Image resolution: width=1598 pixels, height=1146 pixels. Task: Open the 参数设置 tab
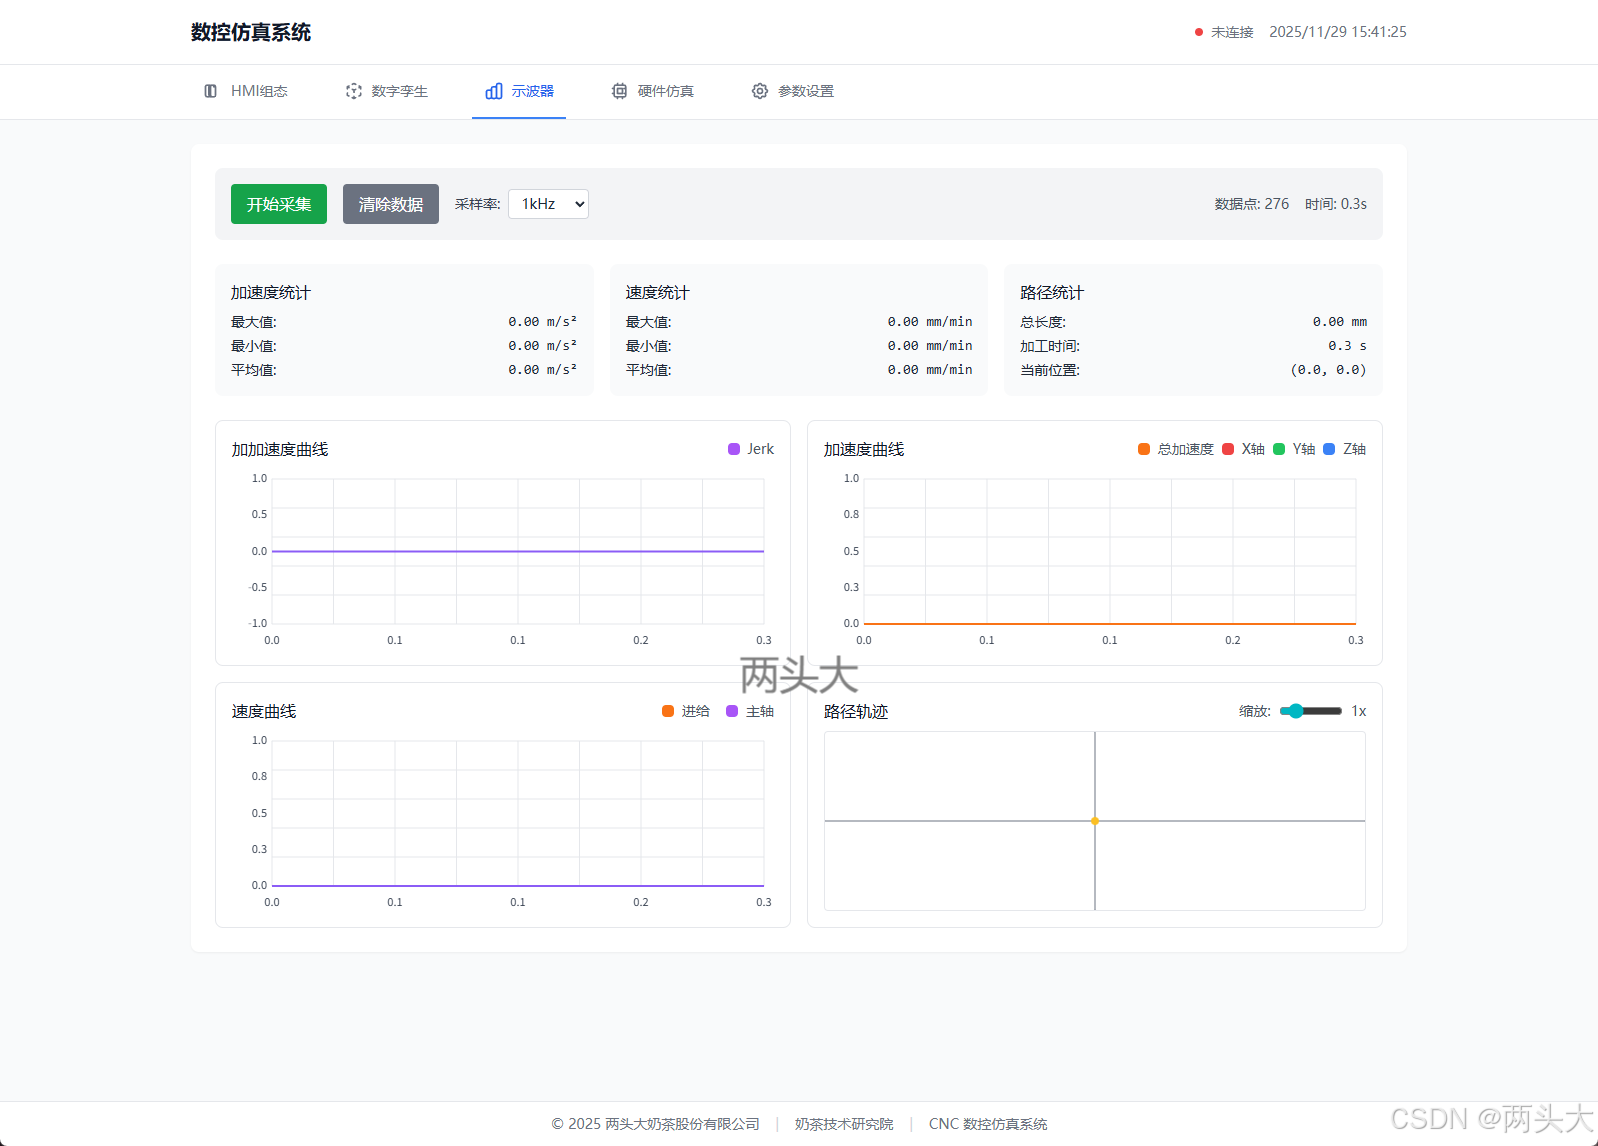[x=793, y=91]
